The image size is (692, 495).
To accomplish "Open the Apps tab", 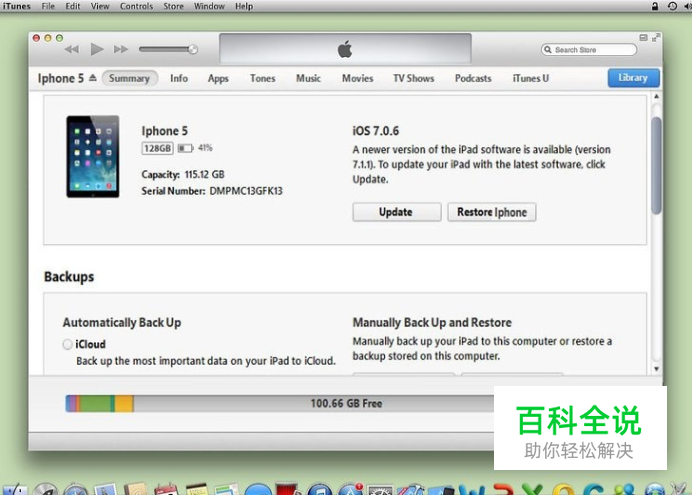I will click(x=218, y=78).
